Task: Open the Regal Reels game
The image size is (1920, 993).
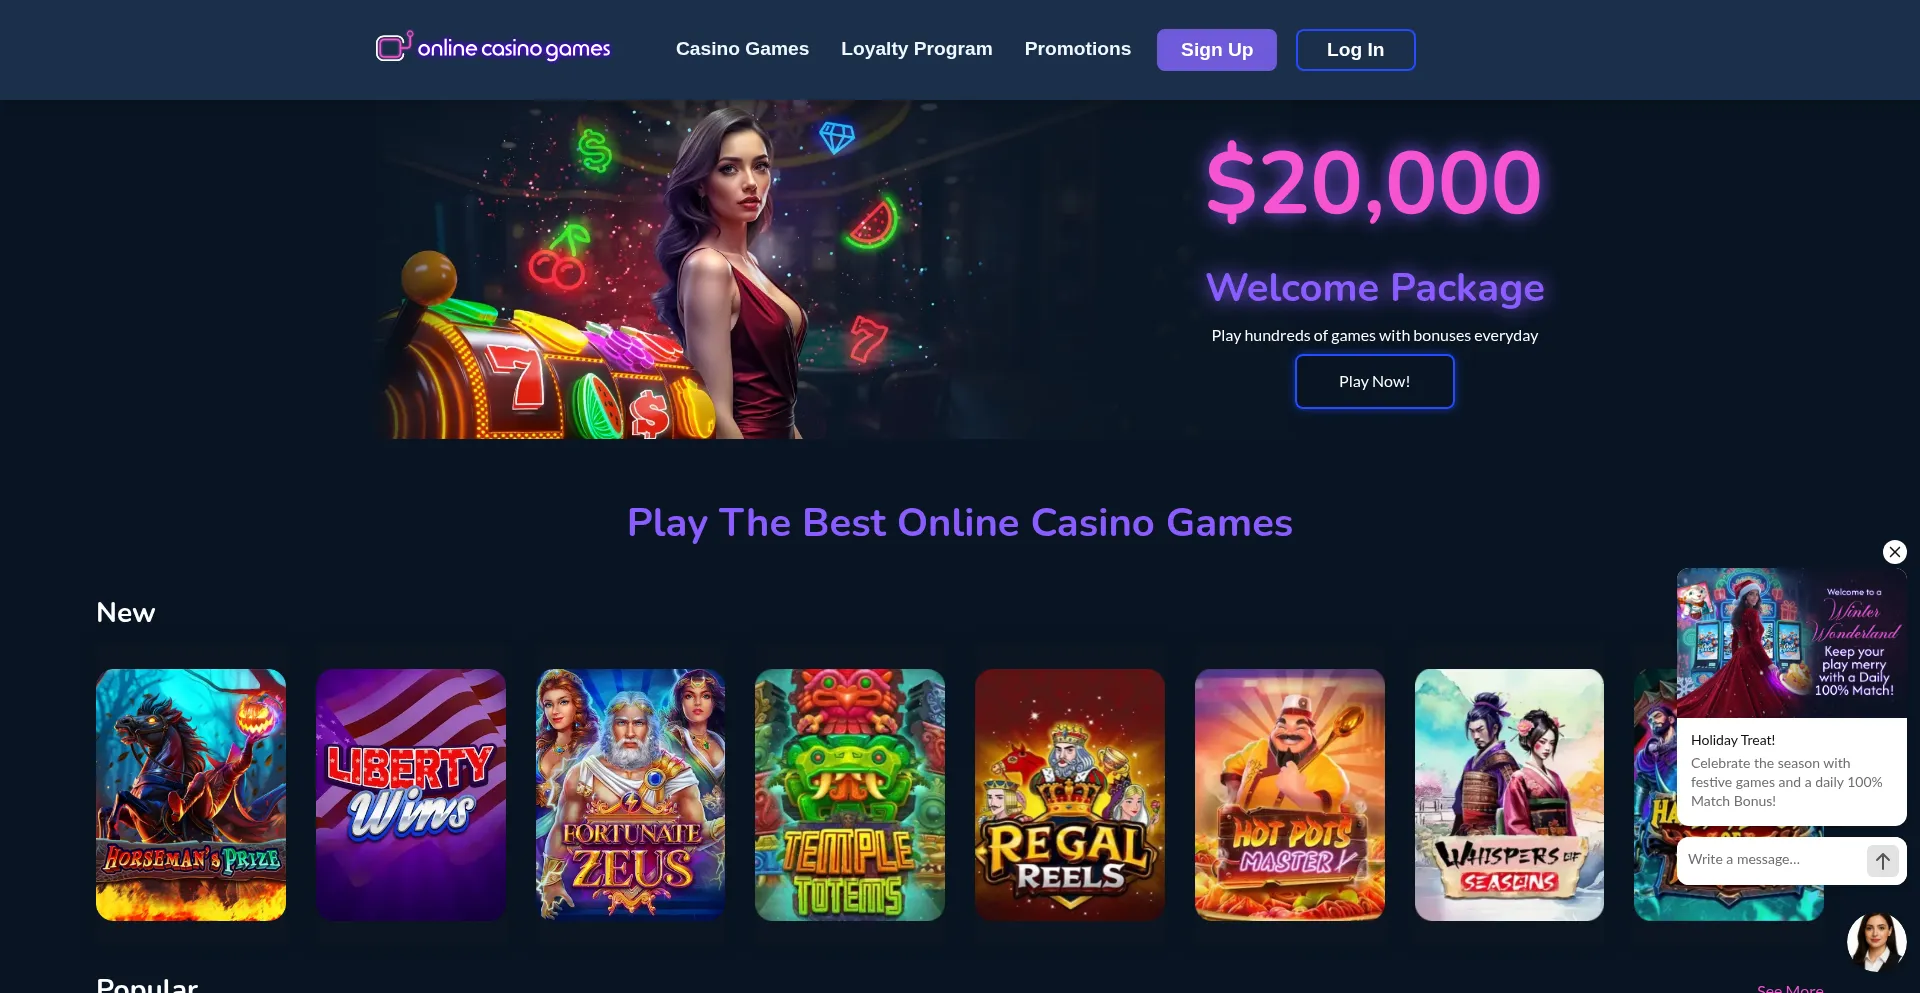Action: (1070, 795)
